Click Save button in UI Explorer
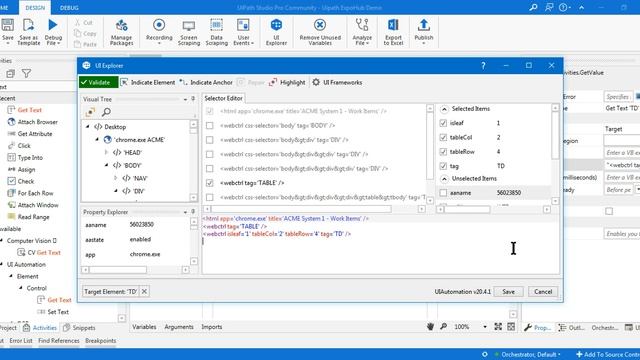This screenshot has height=360, width=640. 508,291
